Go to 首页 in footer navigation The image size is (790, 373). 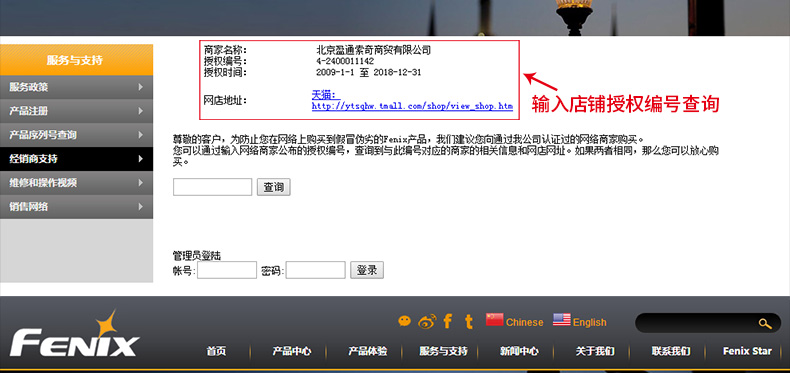pos(216,351)
